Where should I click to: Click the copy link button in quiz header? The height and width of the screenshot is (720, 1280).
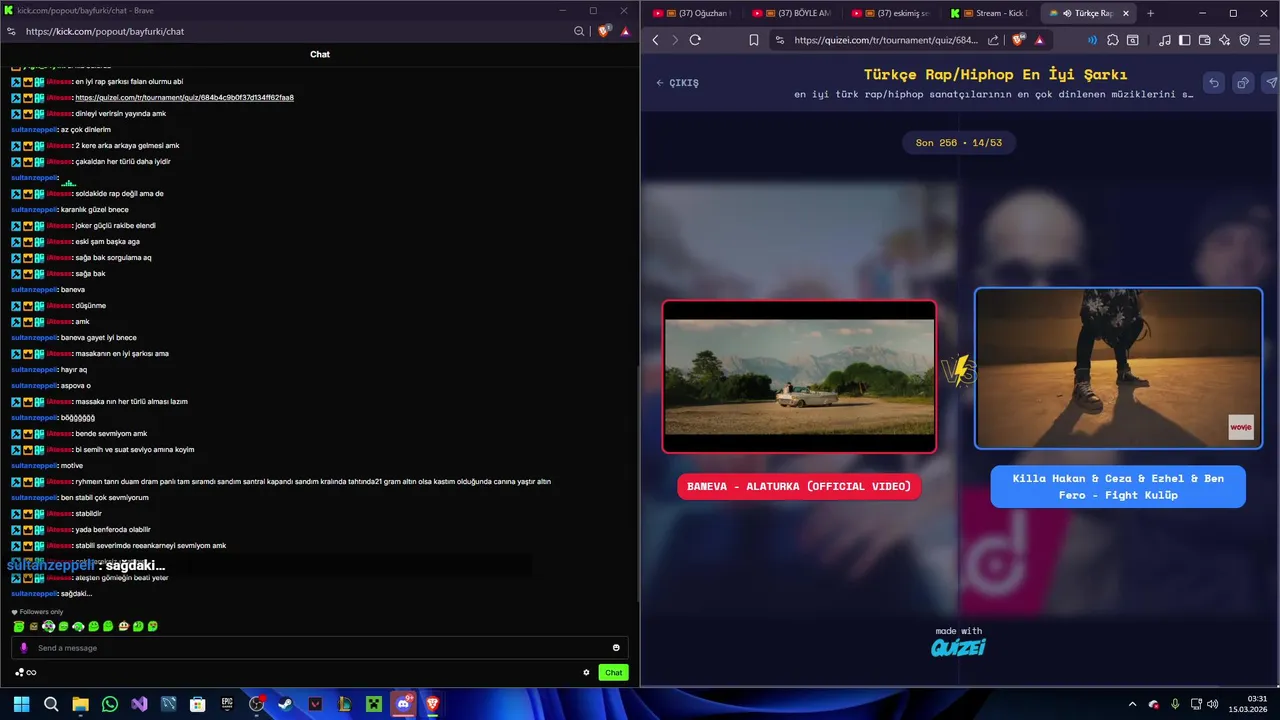coord(1243,83)
